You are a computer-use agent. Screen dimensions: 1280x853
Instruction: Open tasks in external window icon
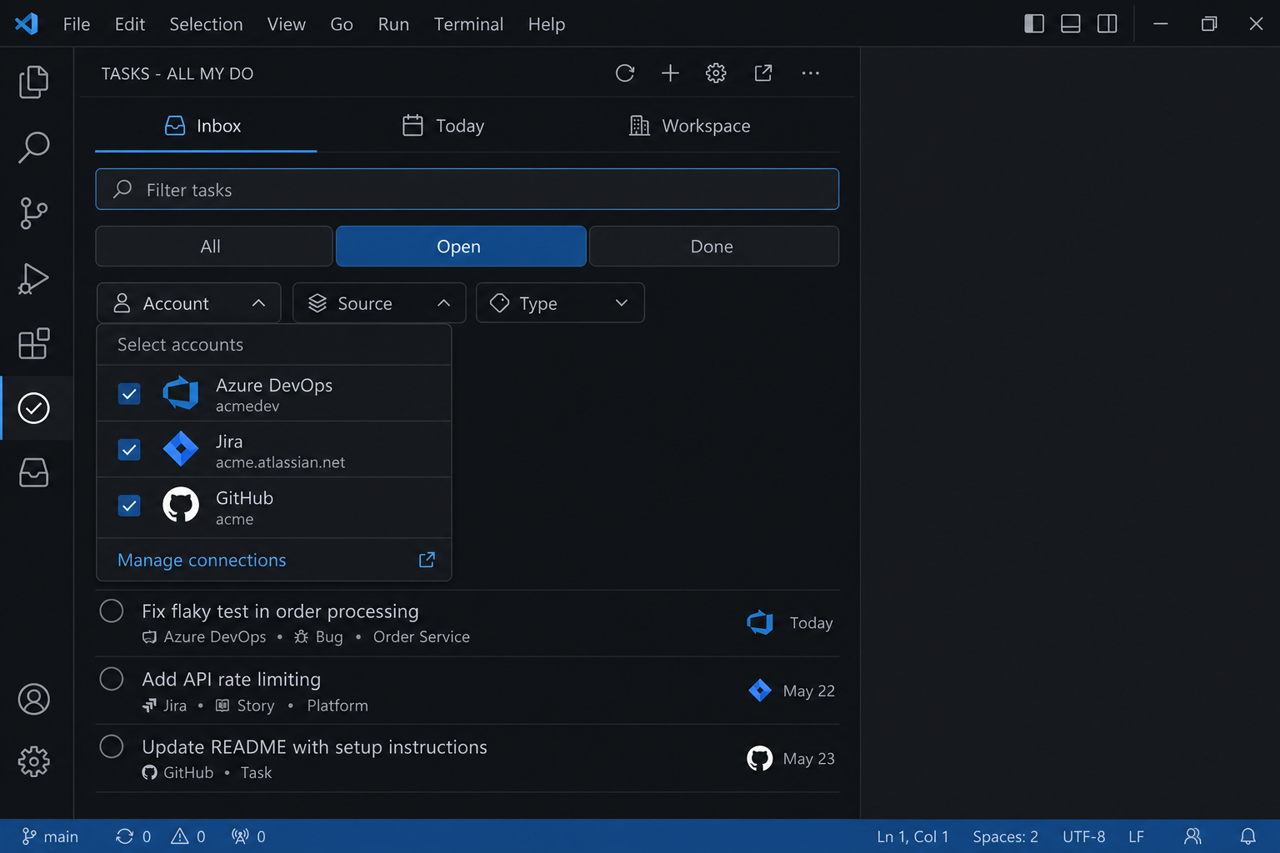[763, 73]
